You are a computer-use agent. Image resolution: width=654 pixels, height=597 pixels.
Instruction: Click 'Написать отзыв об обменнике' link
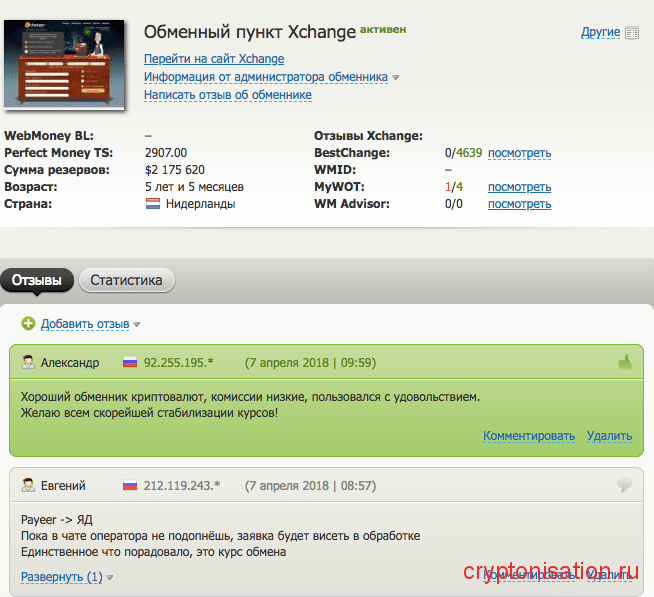[x=228, y=95]
